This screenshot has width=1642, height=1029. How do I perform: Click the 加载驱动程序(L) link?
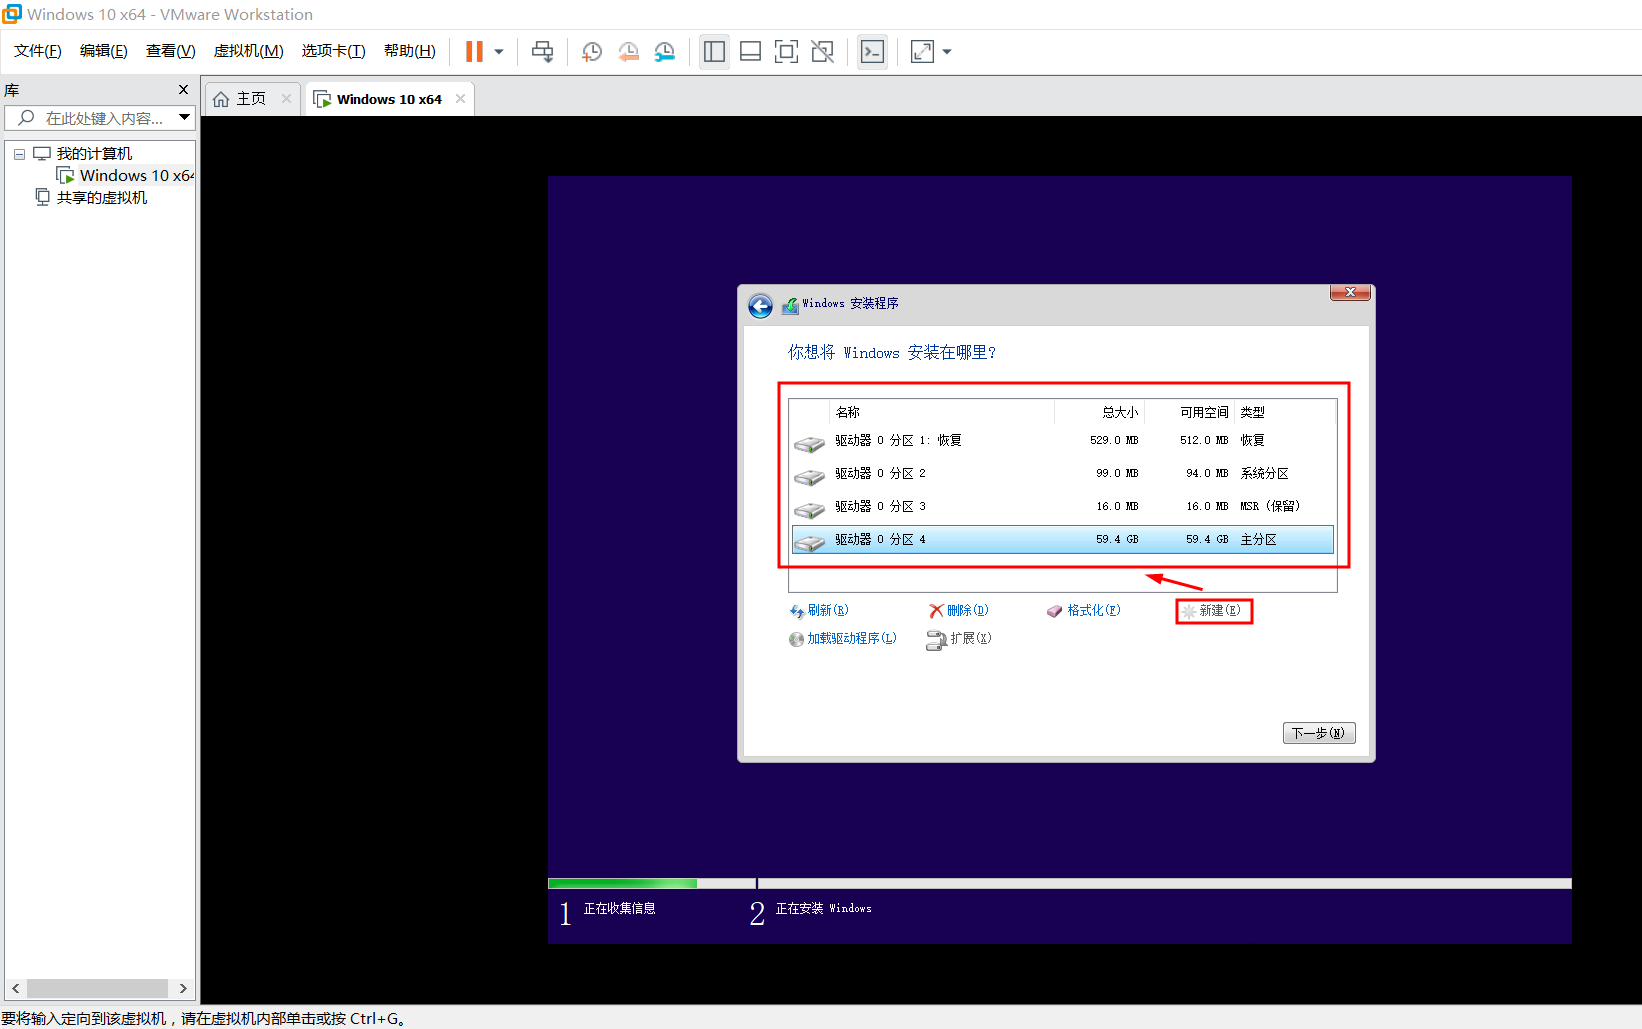click(843, 638)
